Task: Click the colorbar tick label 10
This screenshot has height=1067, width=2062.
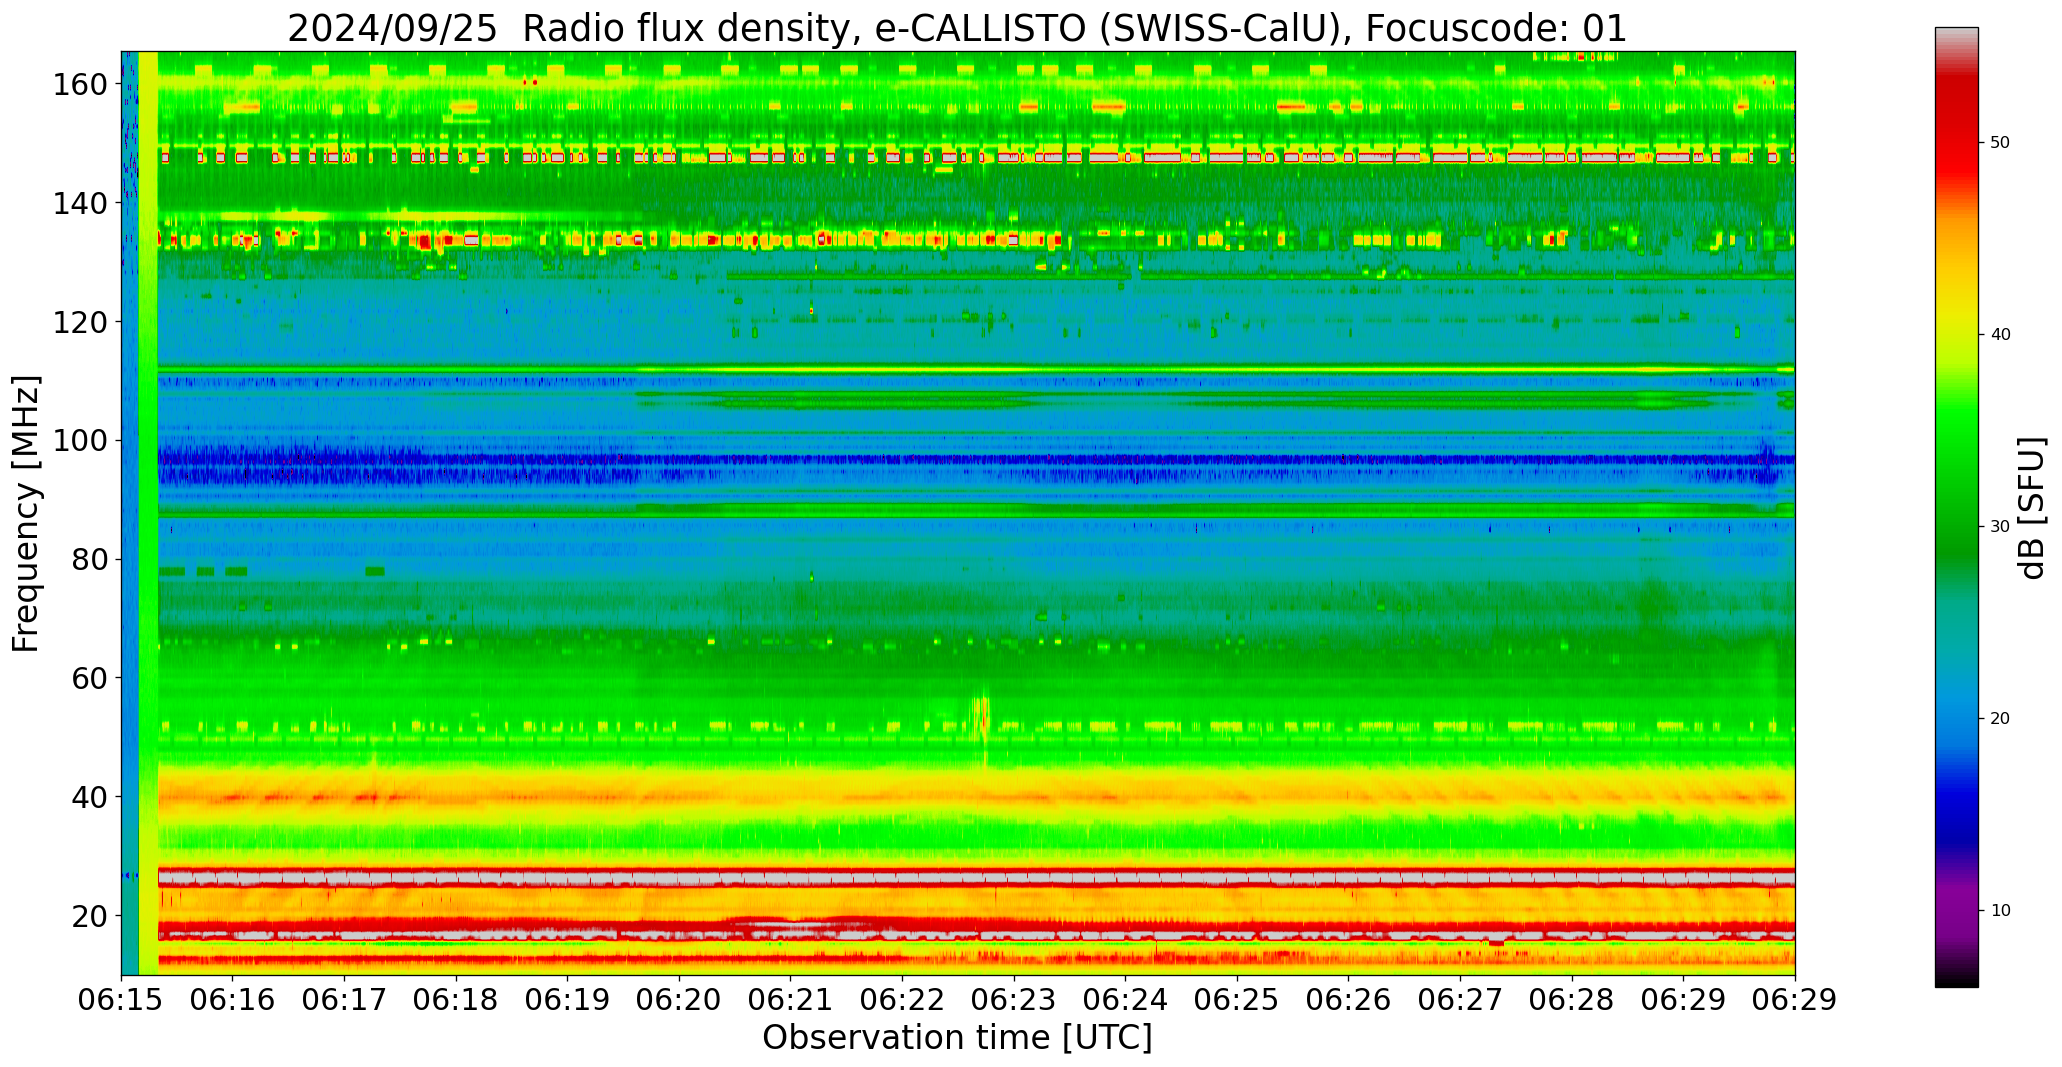Action: [2000, 911]
